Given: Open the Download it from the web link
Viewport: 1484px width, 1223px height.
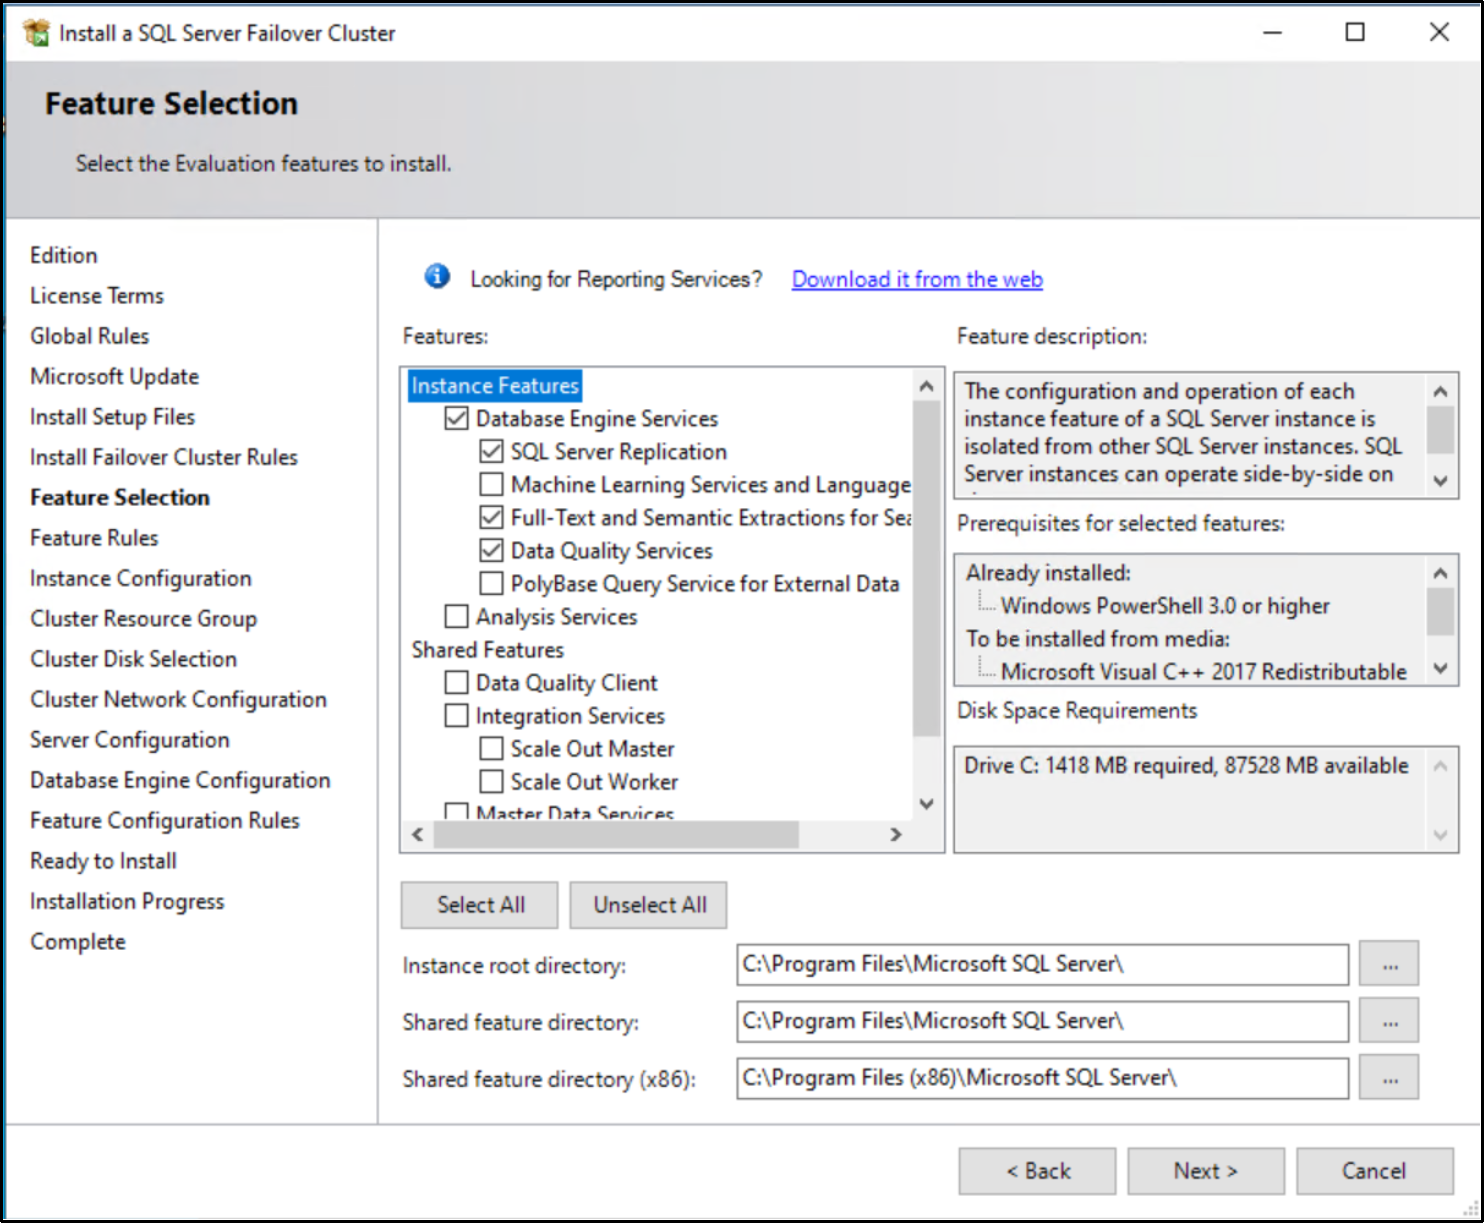Looking at the screenshot, I should (917, 279).
